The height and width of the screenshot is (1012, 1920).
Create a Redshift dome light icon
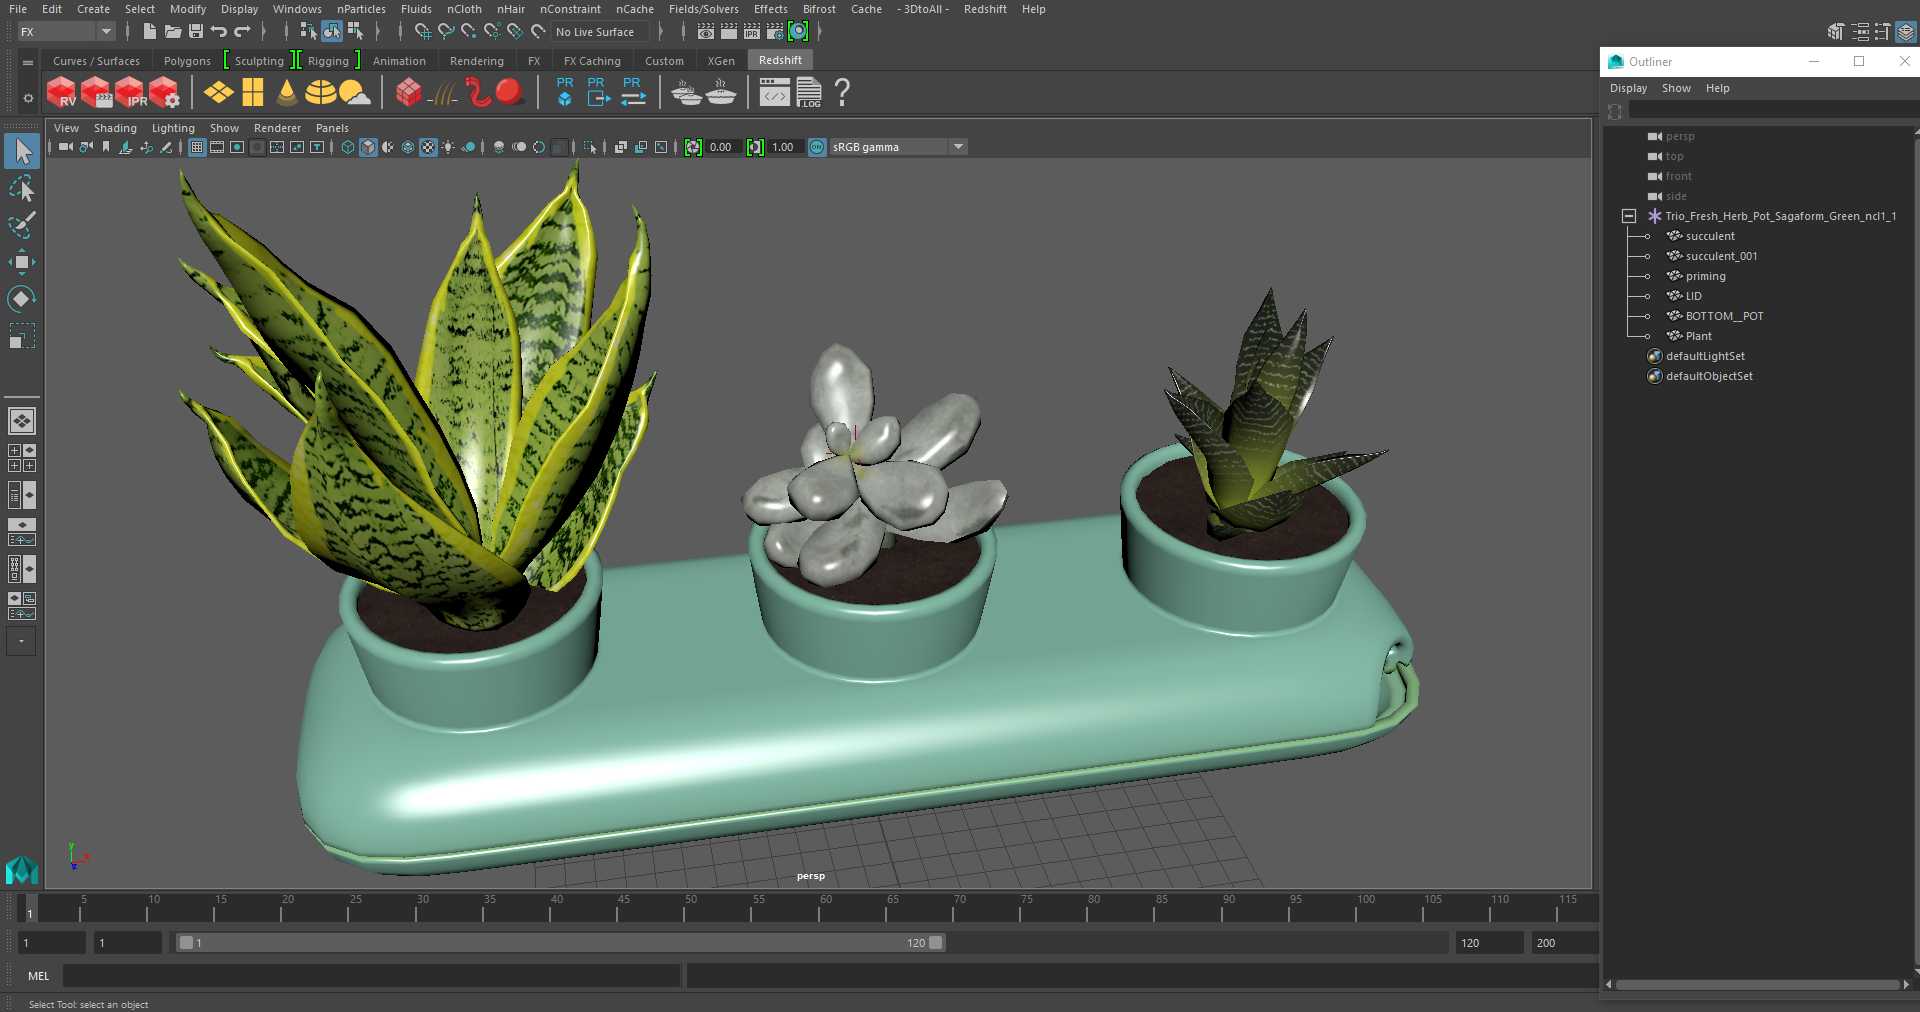tap(320, 93)
